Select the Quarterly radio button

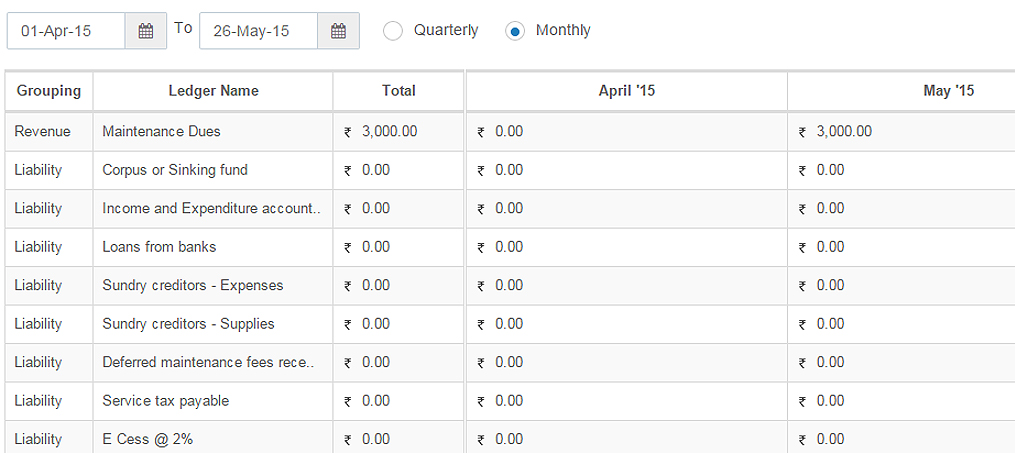(393, 31)
